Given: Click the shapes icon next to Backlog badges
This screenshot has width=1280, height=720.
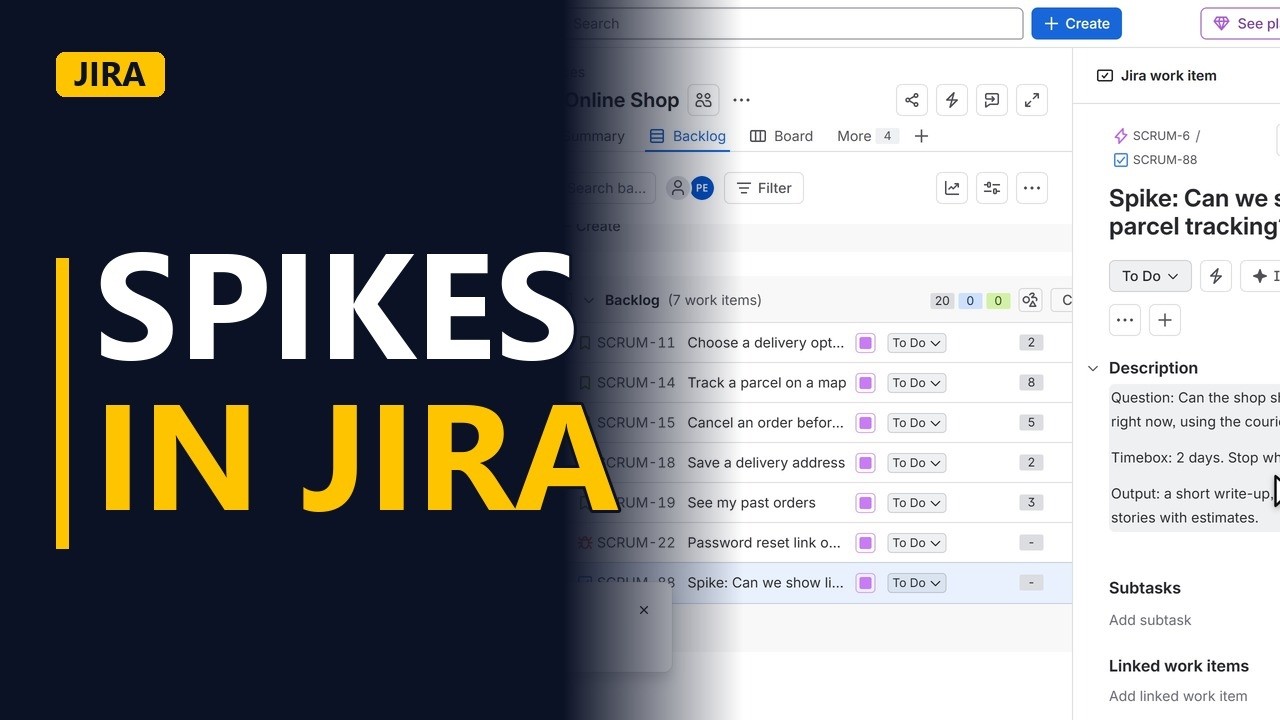Looking at the screenshot, I should (x=1029, y=300).
